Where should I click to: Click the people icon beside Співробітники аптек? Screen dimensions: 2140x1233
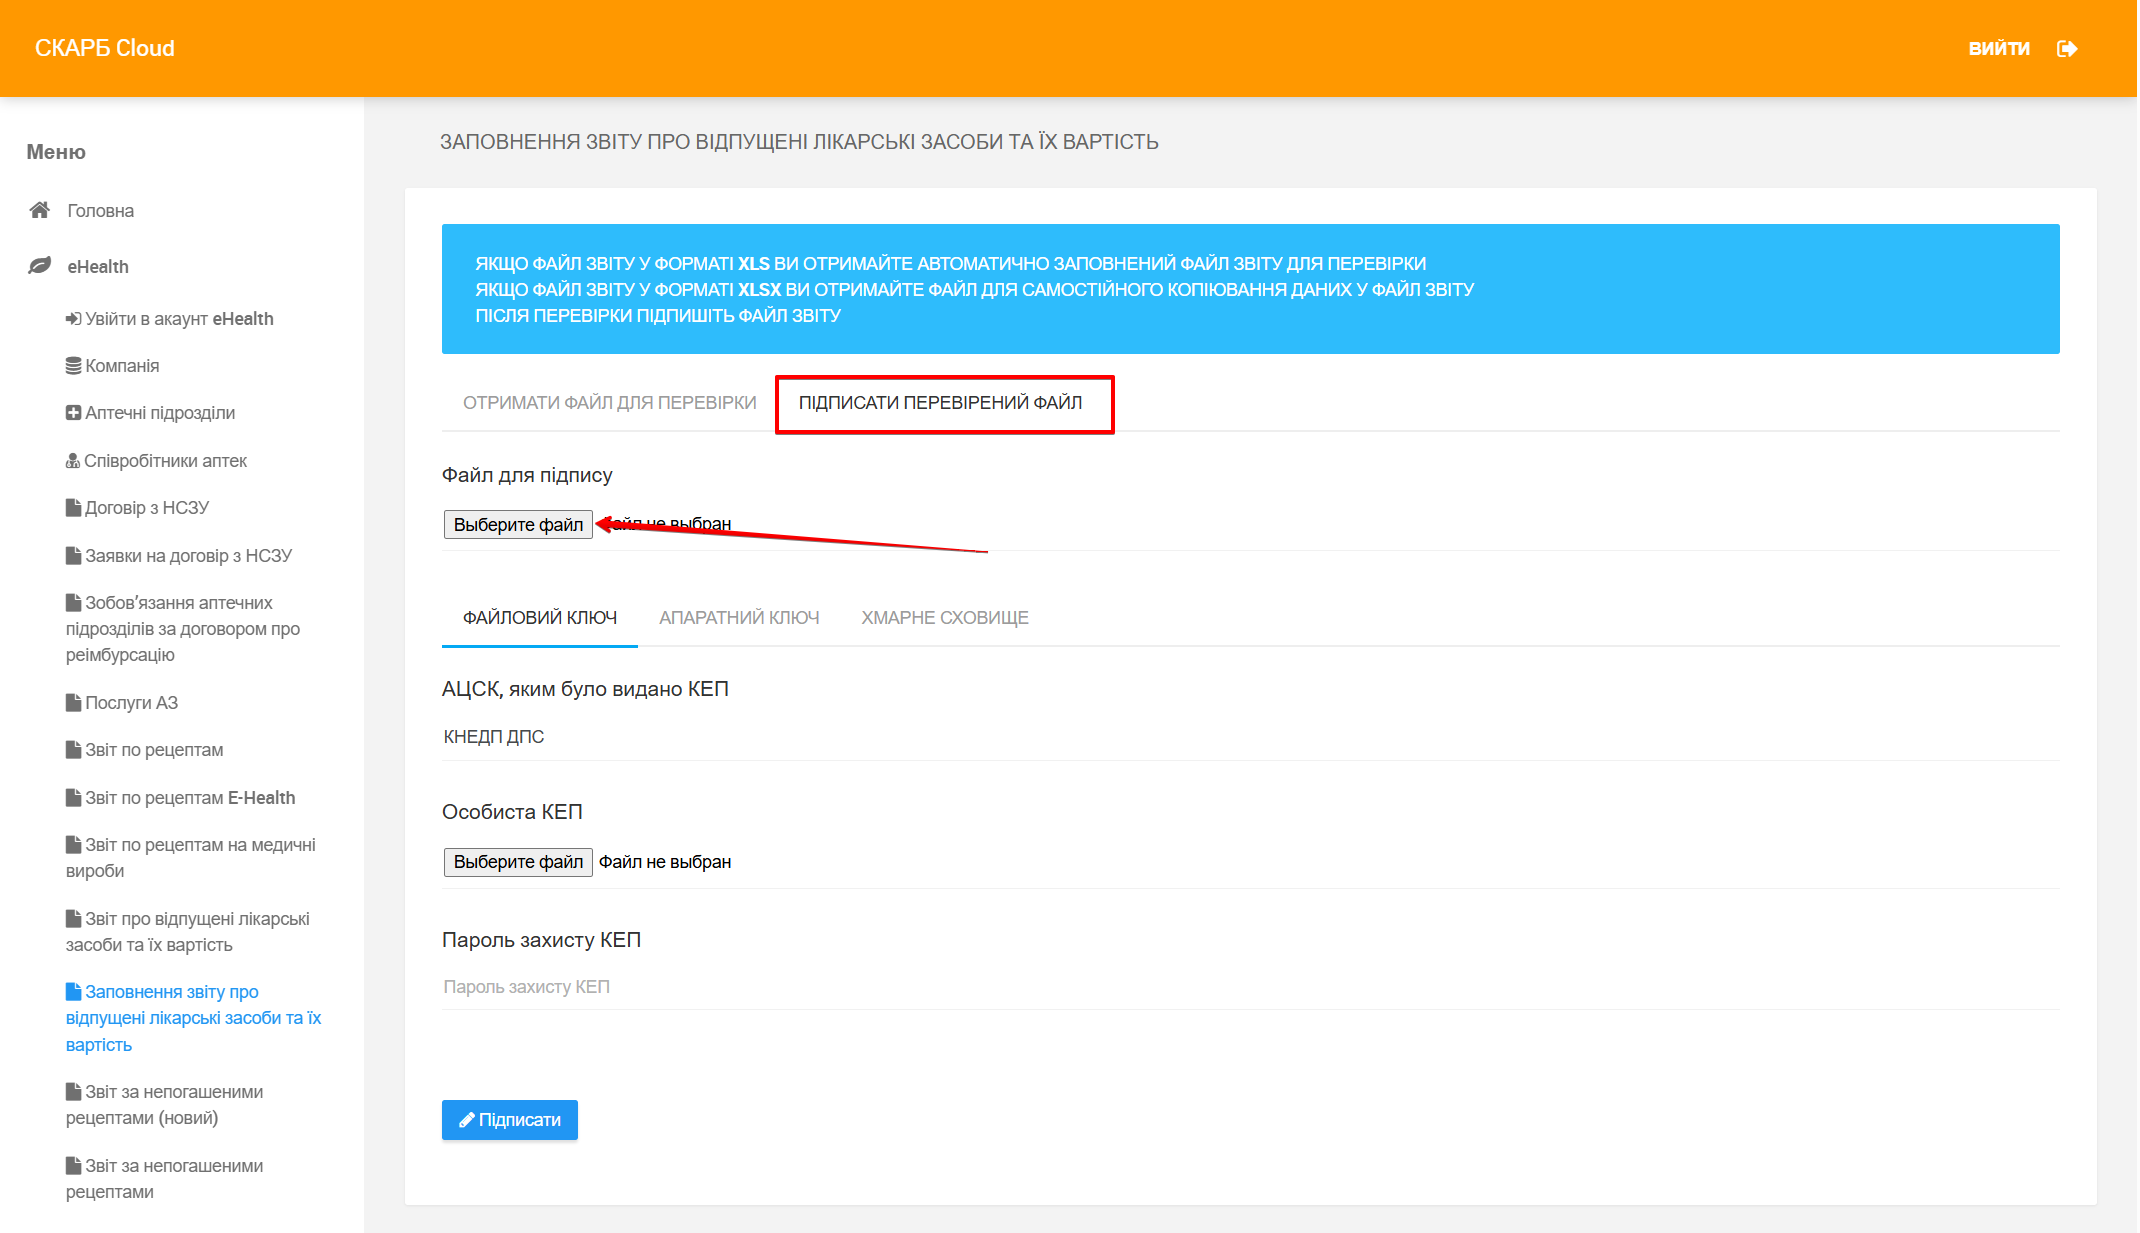(x=73, y=461)
